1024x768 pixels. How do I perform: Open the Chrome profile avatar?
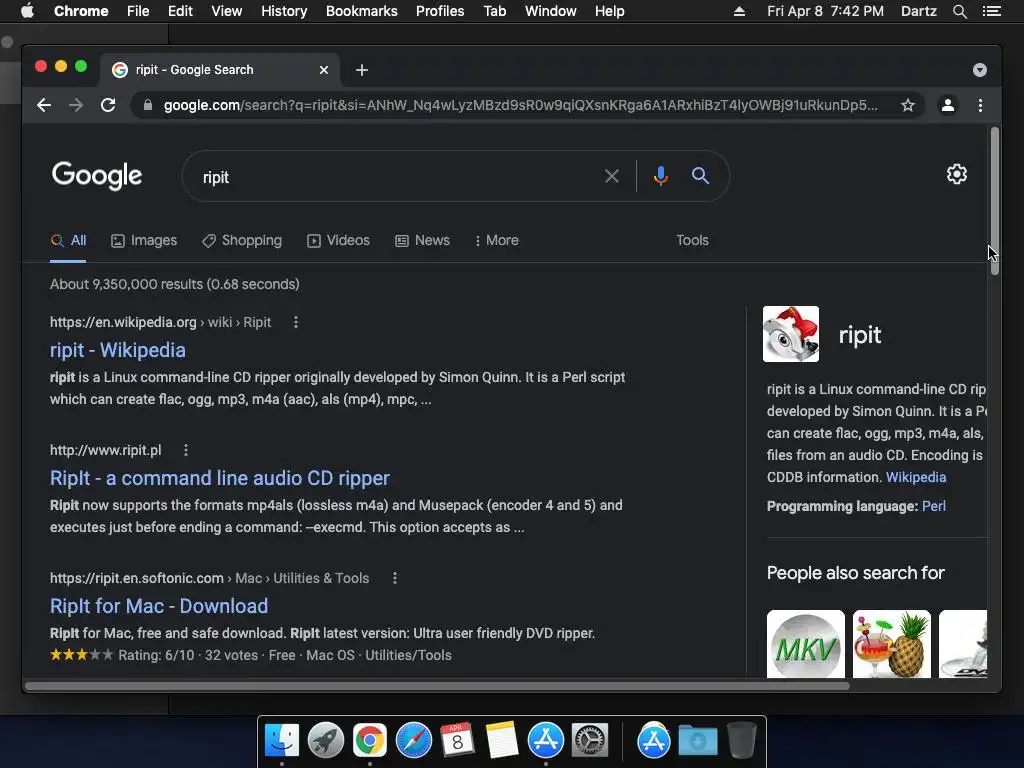[x=948, y=105]
